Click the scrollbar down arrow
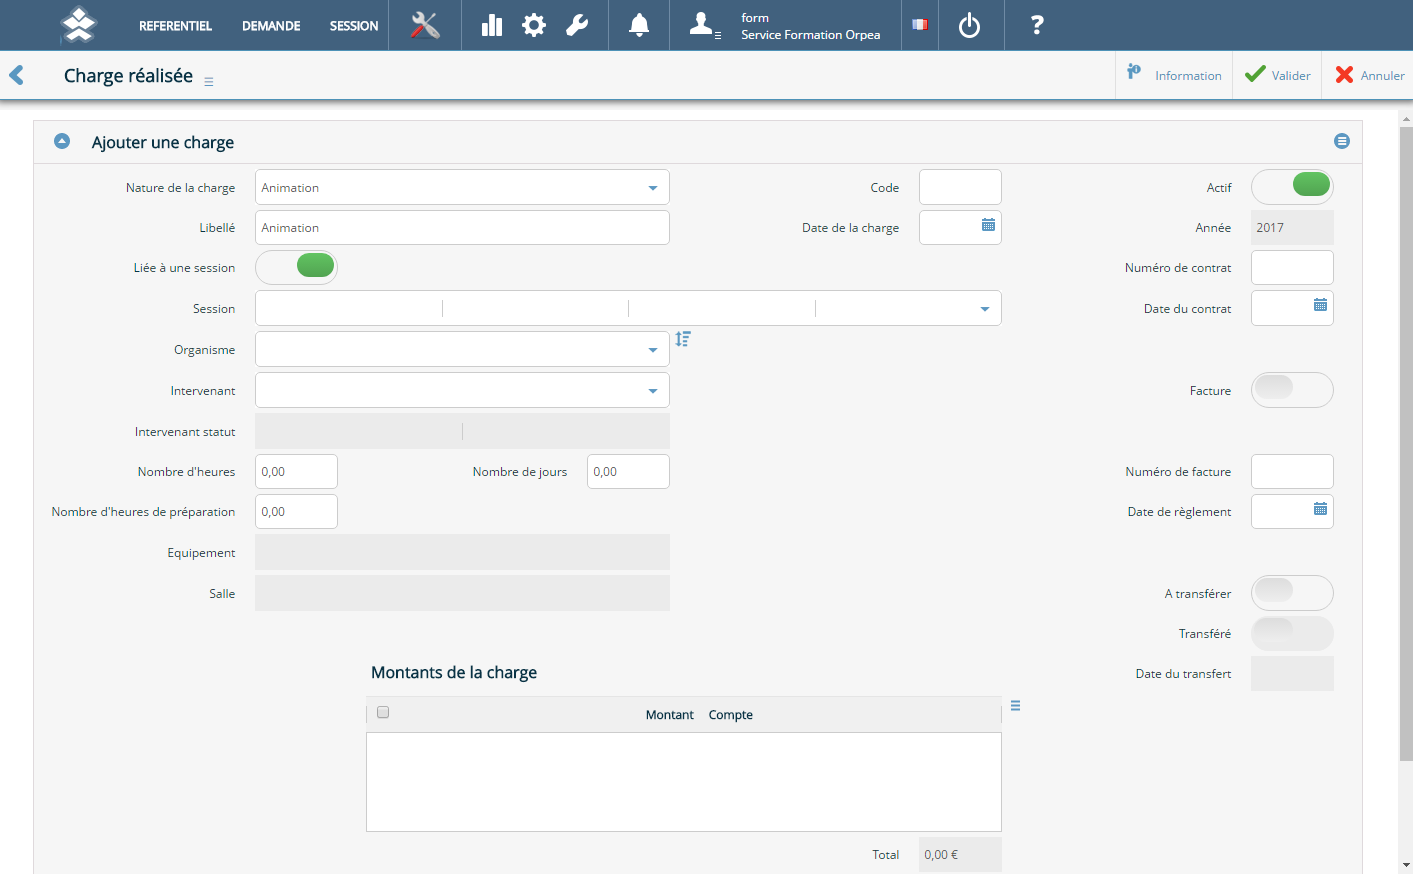The height and width of the screenshot is (877, 1413). pyautogui.click(x=1406, y=865)
